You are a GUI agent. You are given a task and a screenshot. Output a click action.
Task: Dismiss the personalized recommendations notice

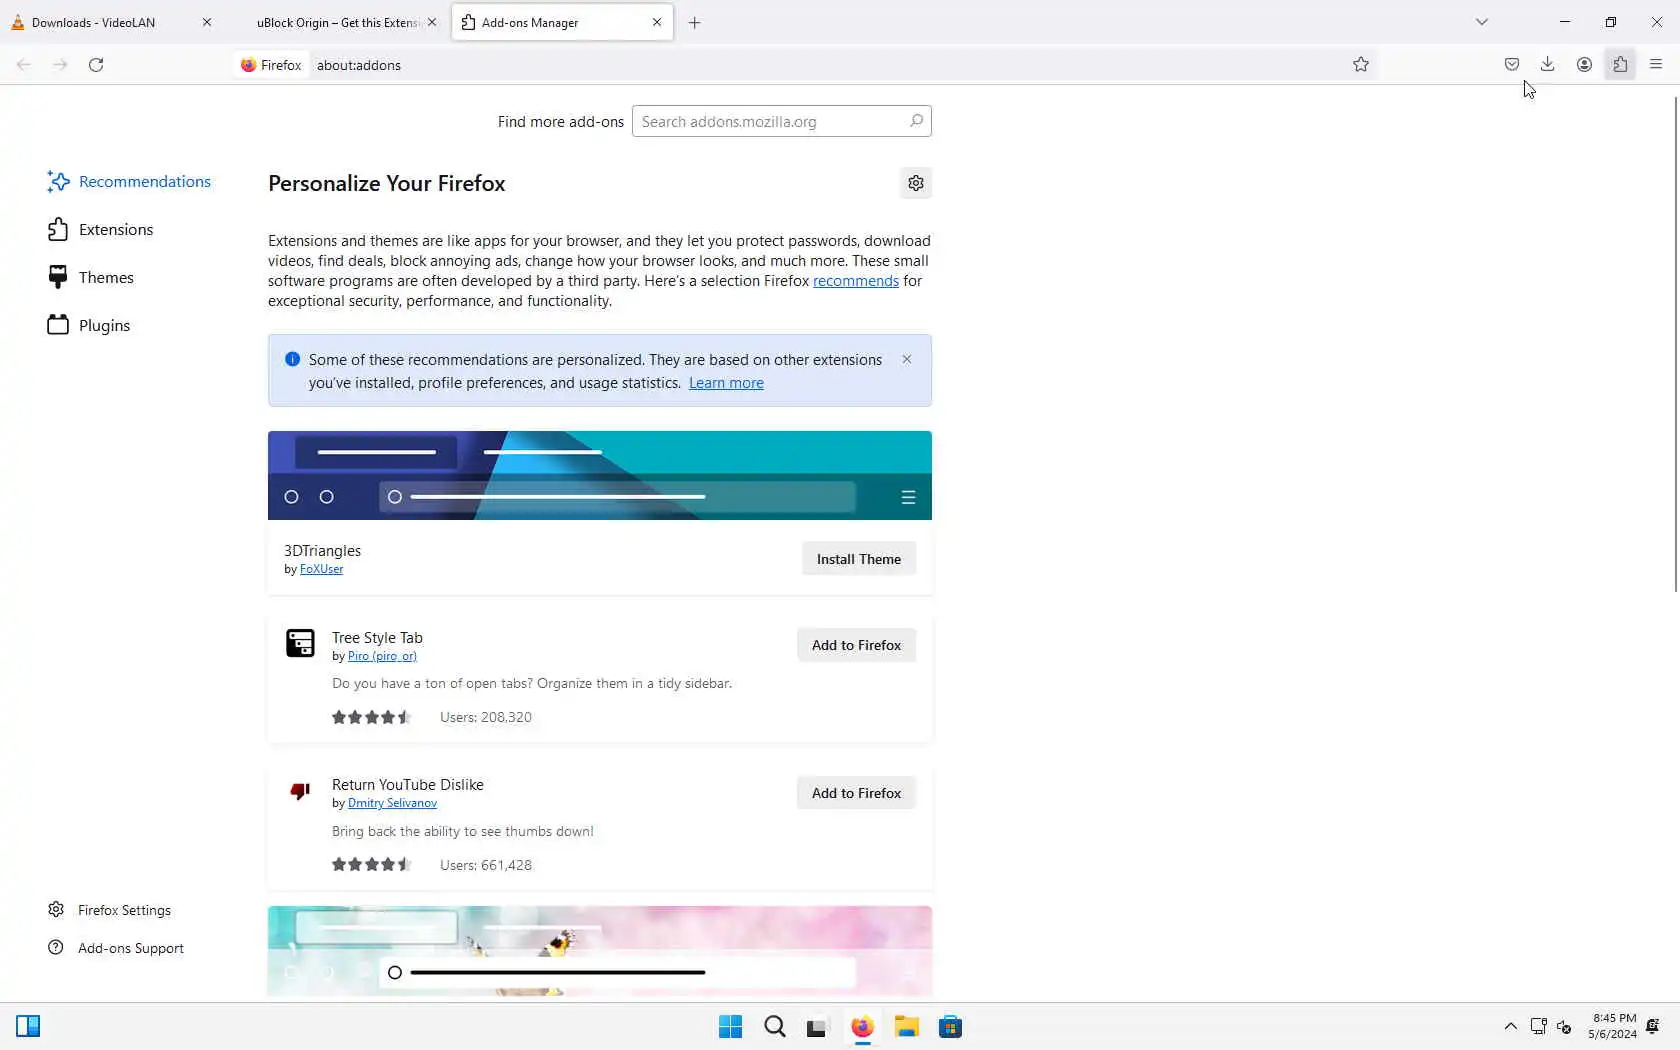coord(907,359)
